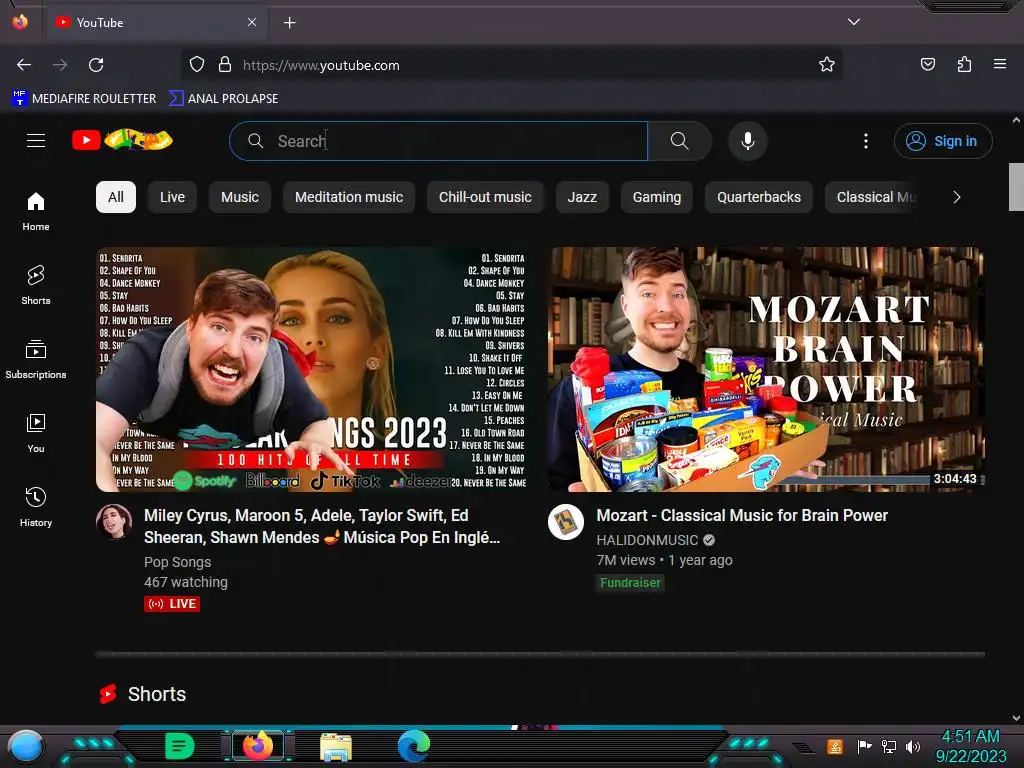
Task: Click the 7M views 1 year ago text
Action: (664, 560)
